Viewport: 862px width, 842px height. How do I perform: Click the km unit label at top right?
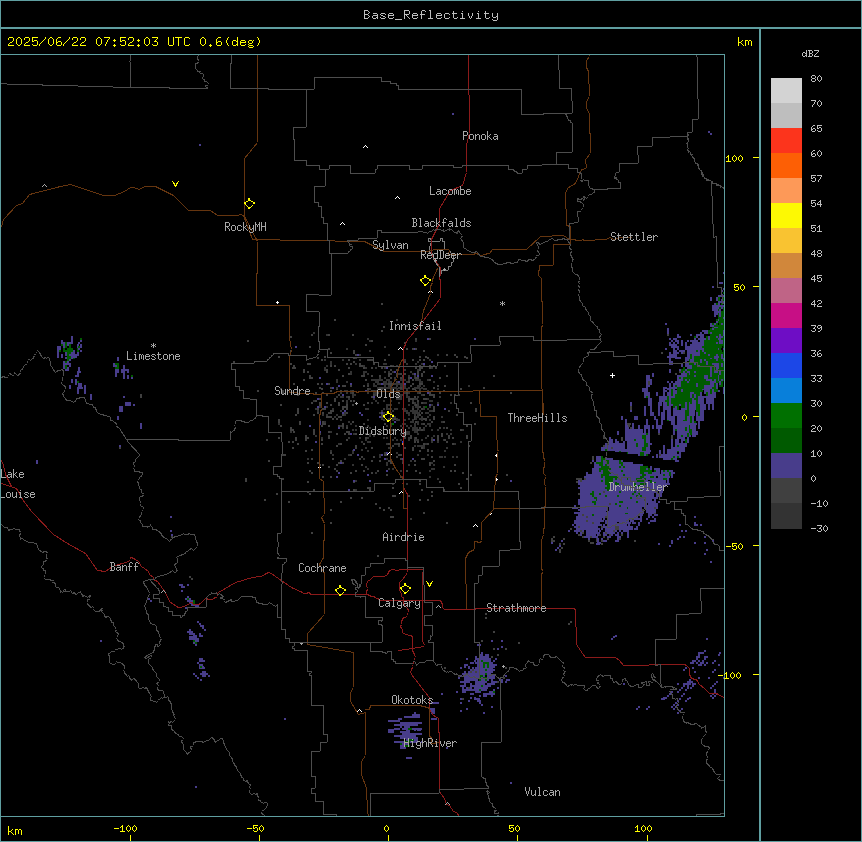pyautogui.click(x=744, y=42)
